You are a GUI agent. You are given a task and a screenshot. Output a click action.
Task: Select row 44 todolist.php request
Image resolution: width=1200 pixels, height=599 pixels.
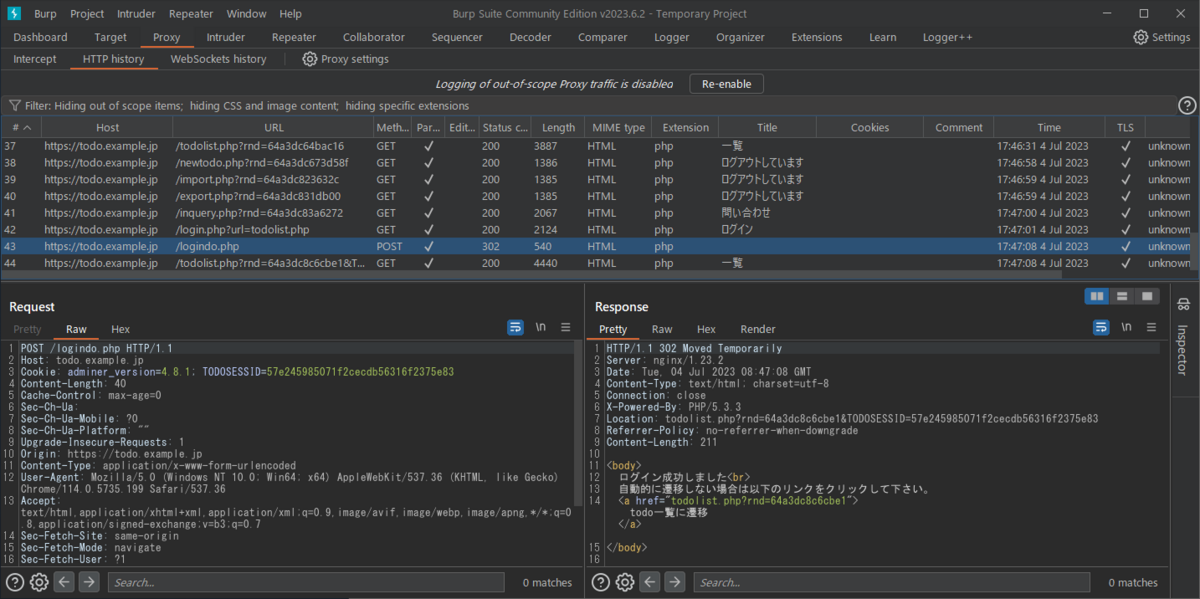pos(594,262)
